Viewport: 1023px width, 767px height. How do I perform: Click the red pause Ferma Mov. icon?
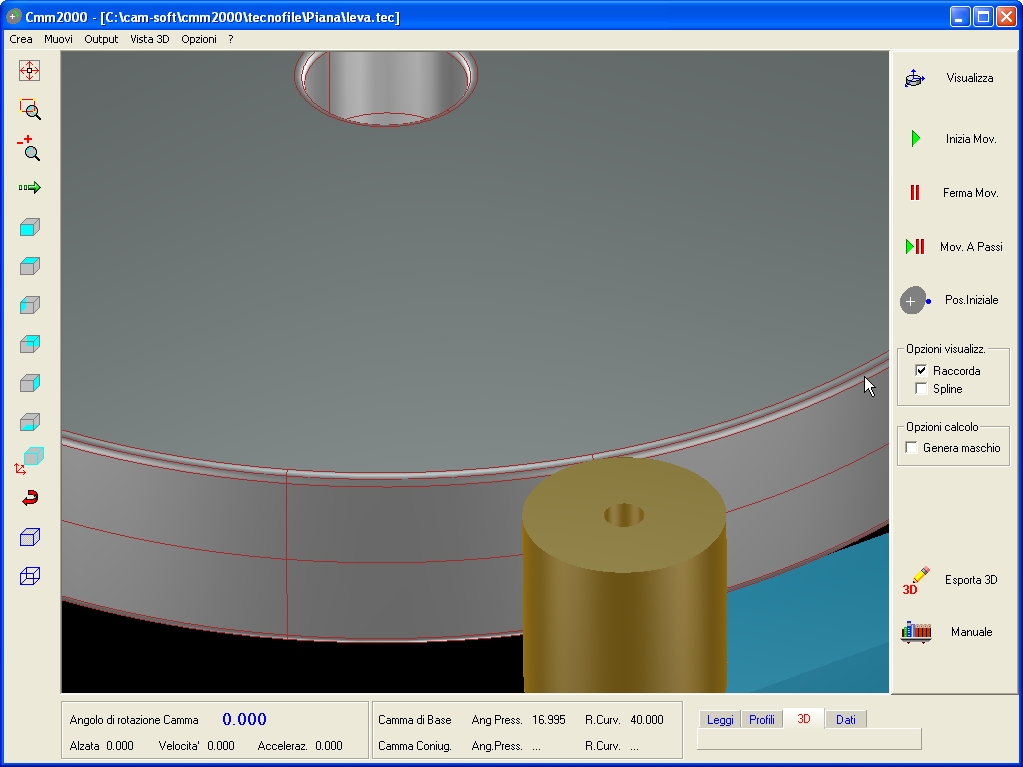(915, 192)
